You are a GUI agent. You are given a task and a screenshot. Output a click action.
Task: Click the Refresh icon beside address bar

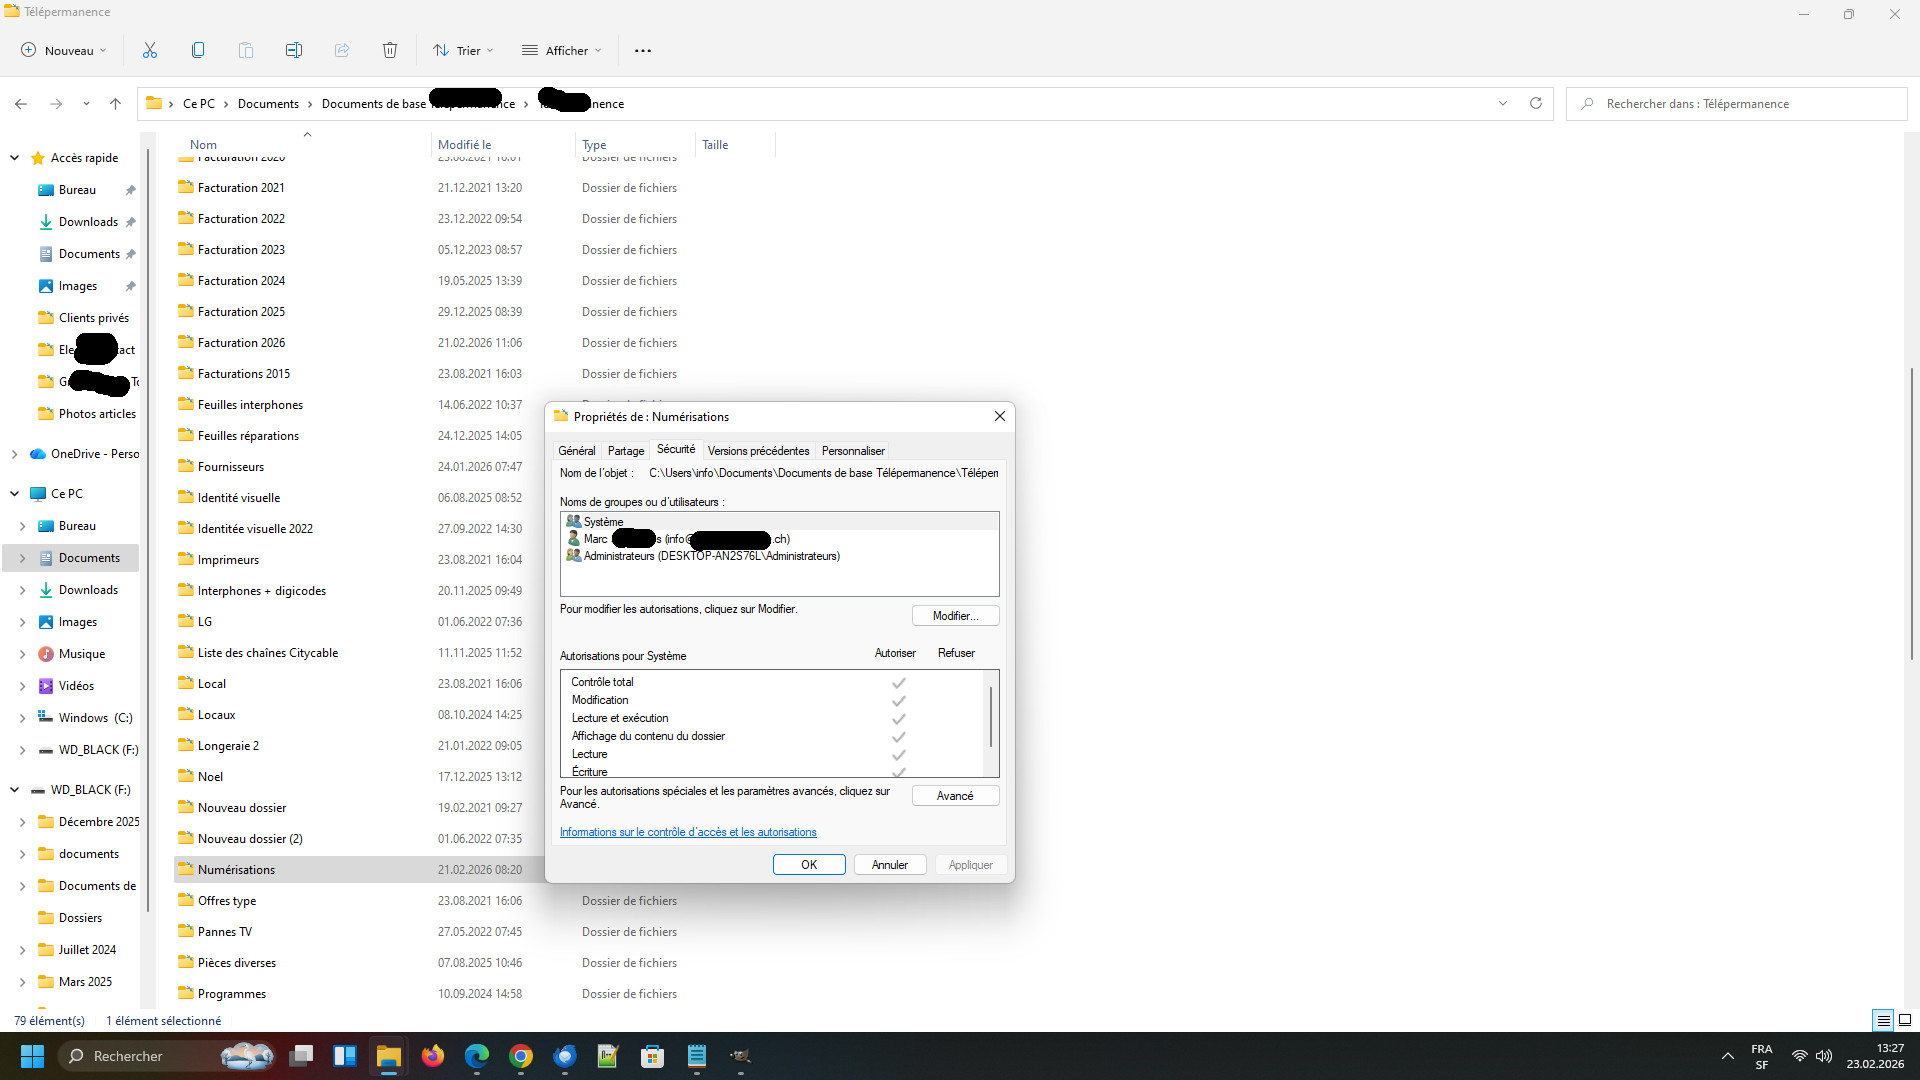(1536, 103)
